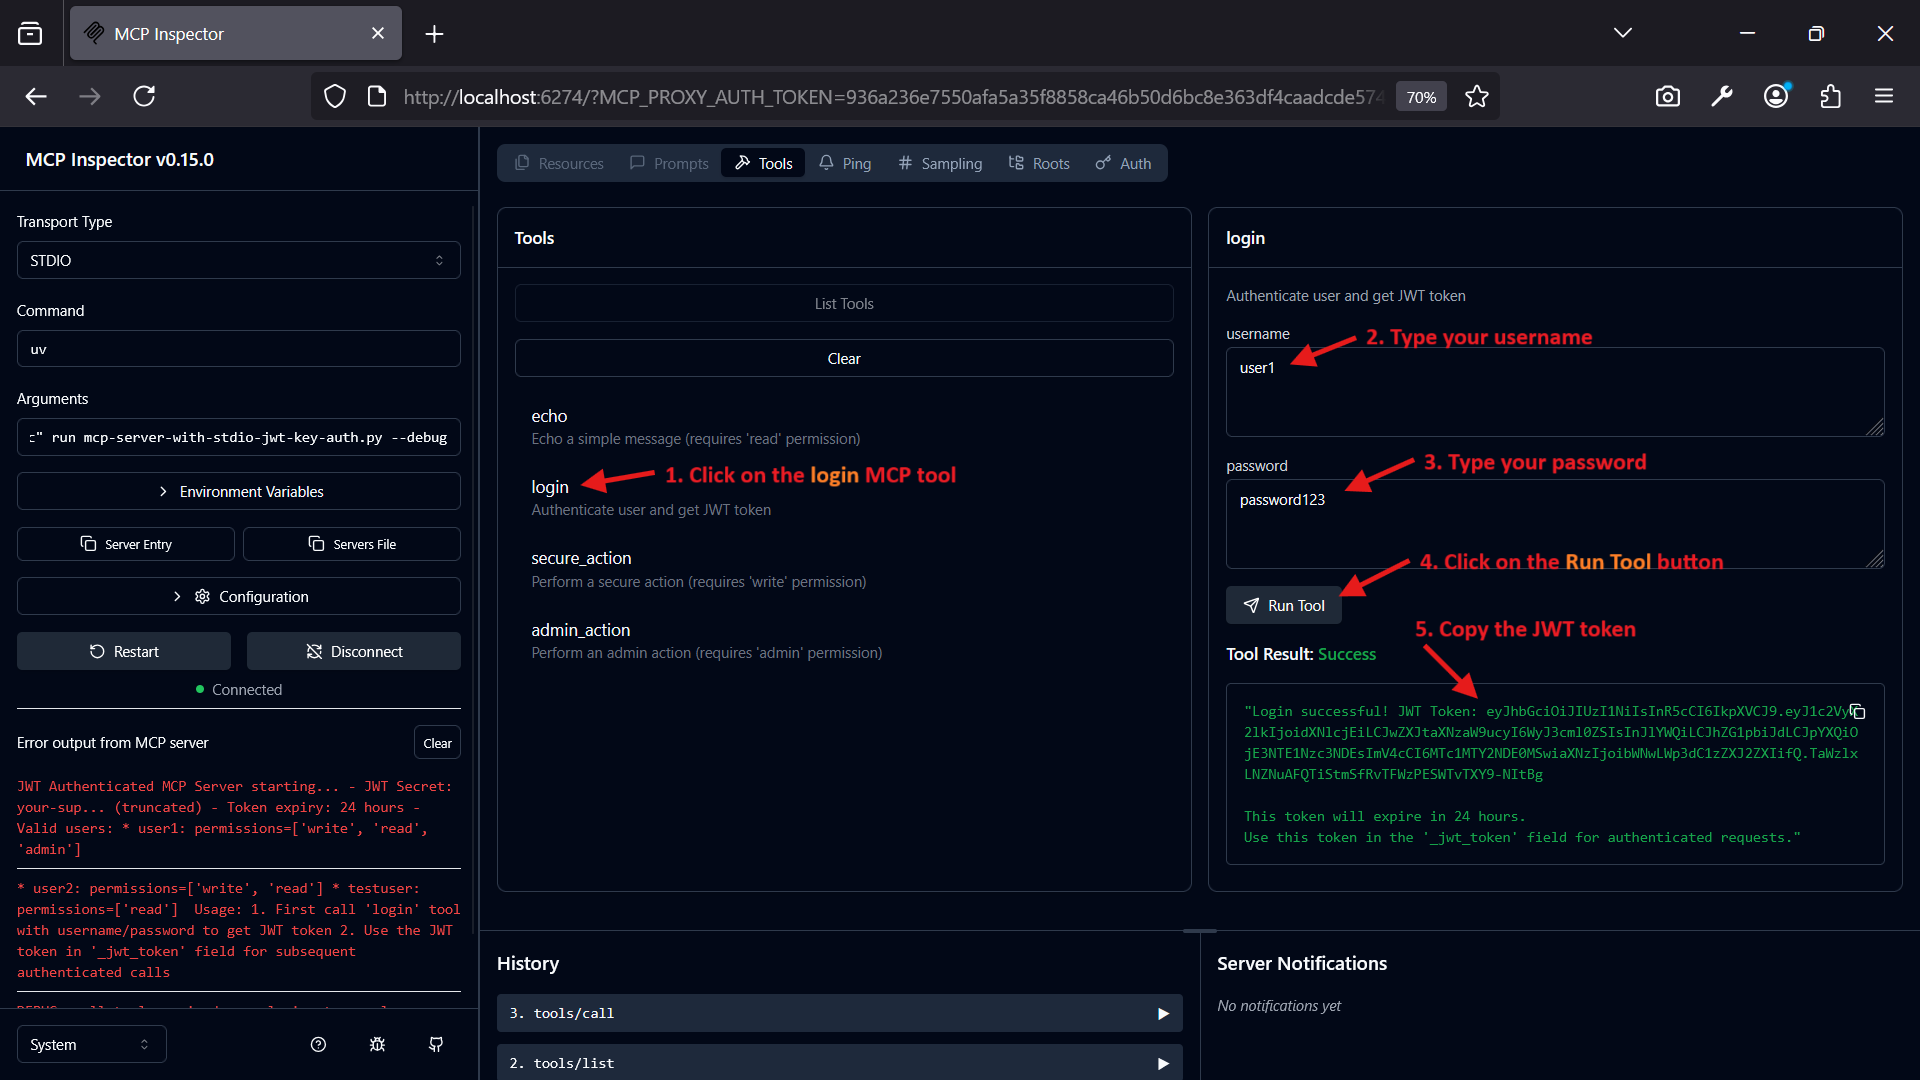Click the 'Connected' status text
This screenshot has height=1080, width=1920.
click(247, 690)
